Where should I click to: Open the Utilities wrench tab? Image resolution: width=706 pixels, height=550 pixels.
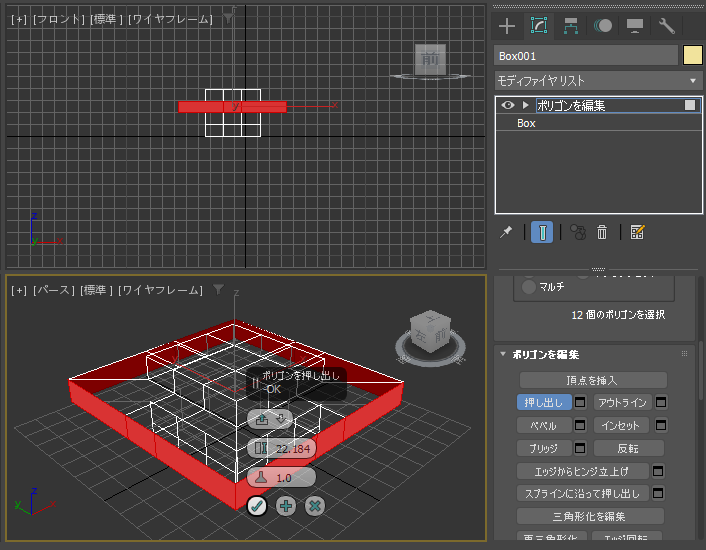click(666, 26)
